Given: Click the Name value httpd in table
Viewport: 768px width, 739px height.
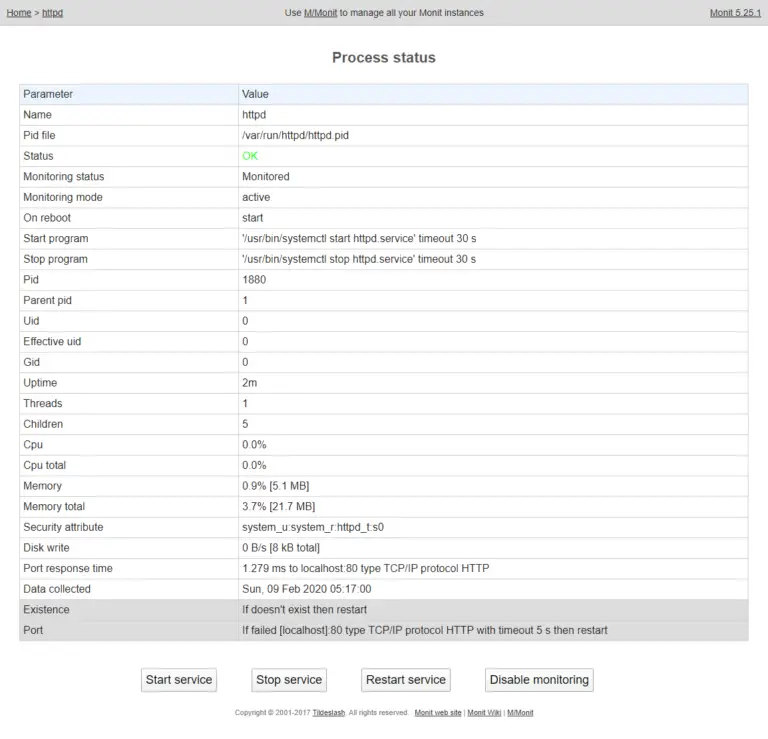Looking at the screenshot, I should click(x=254, y=115).
